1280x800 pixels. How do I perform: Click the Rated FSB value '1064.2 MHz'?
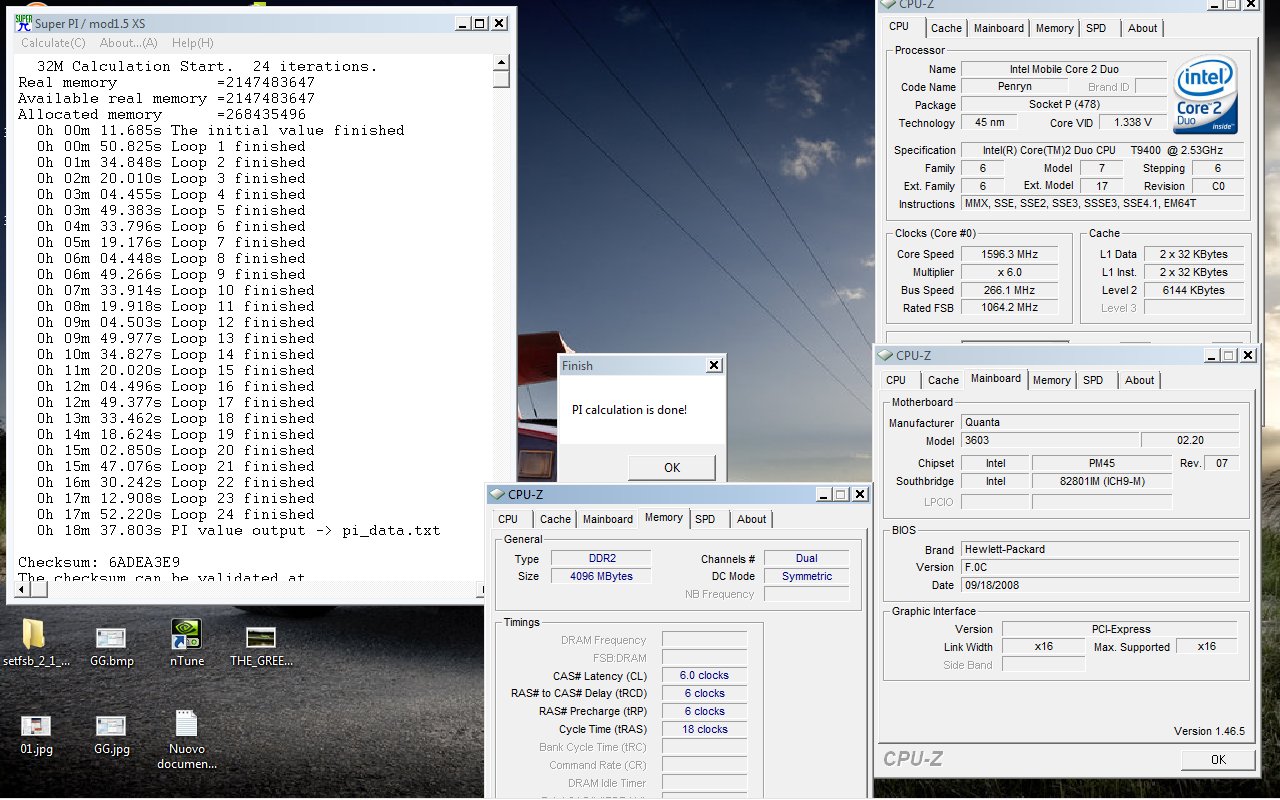click(1011, 308)
